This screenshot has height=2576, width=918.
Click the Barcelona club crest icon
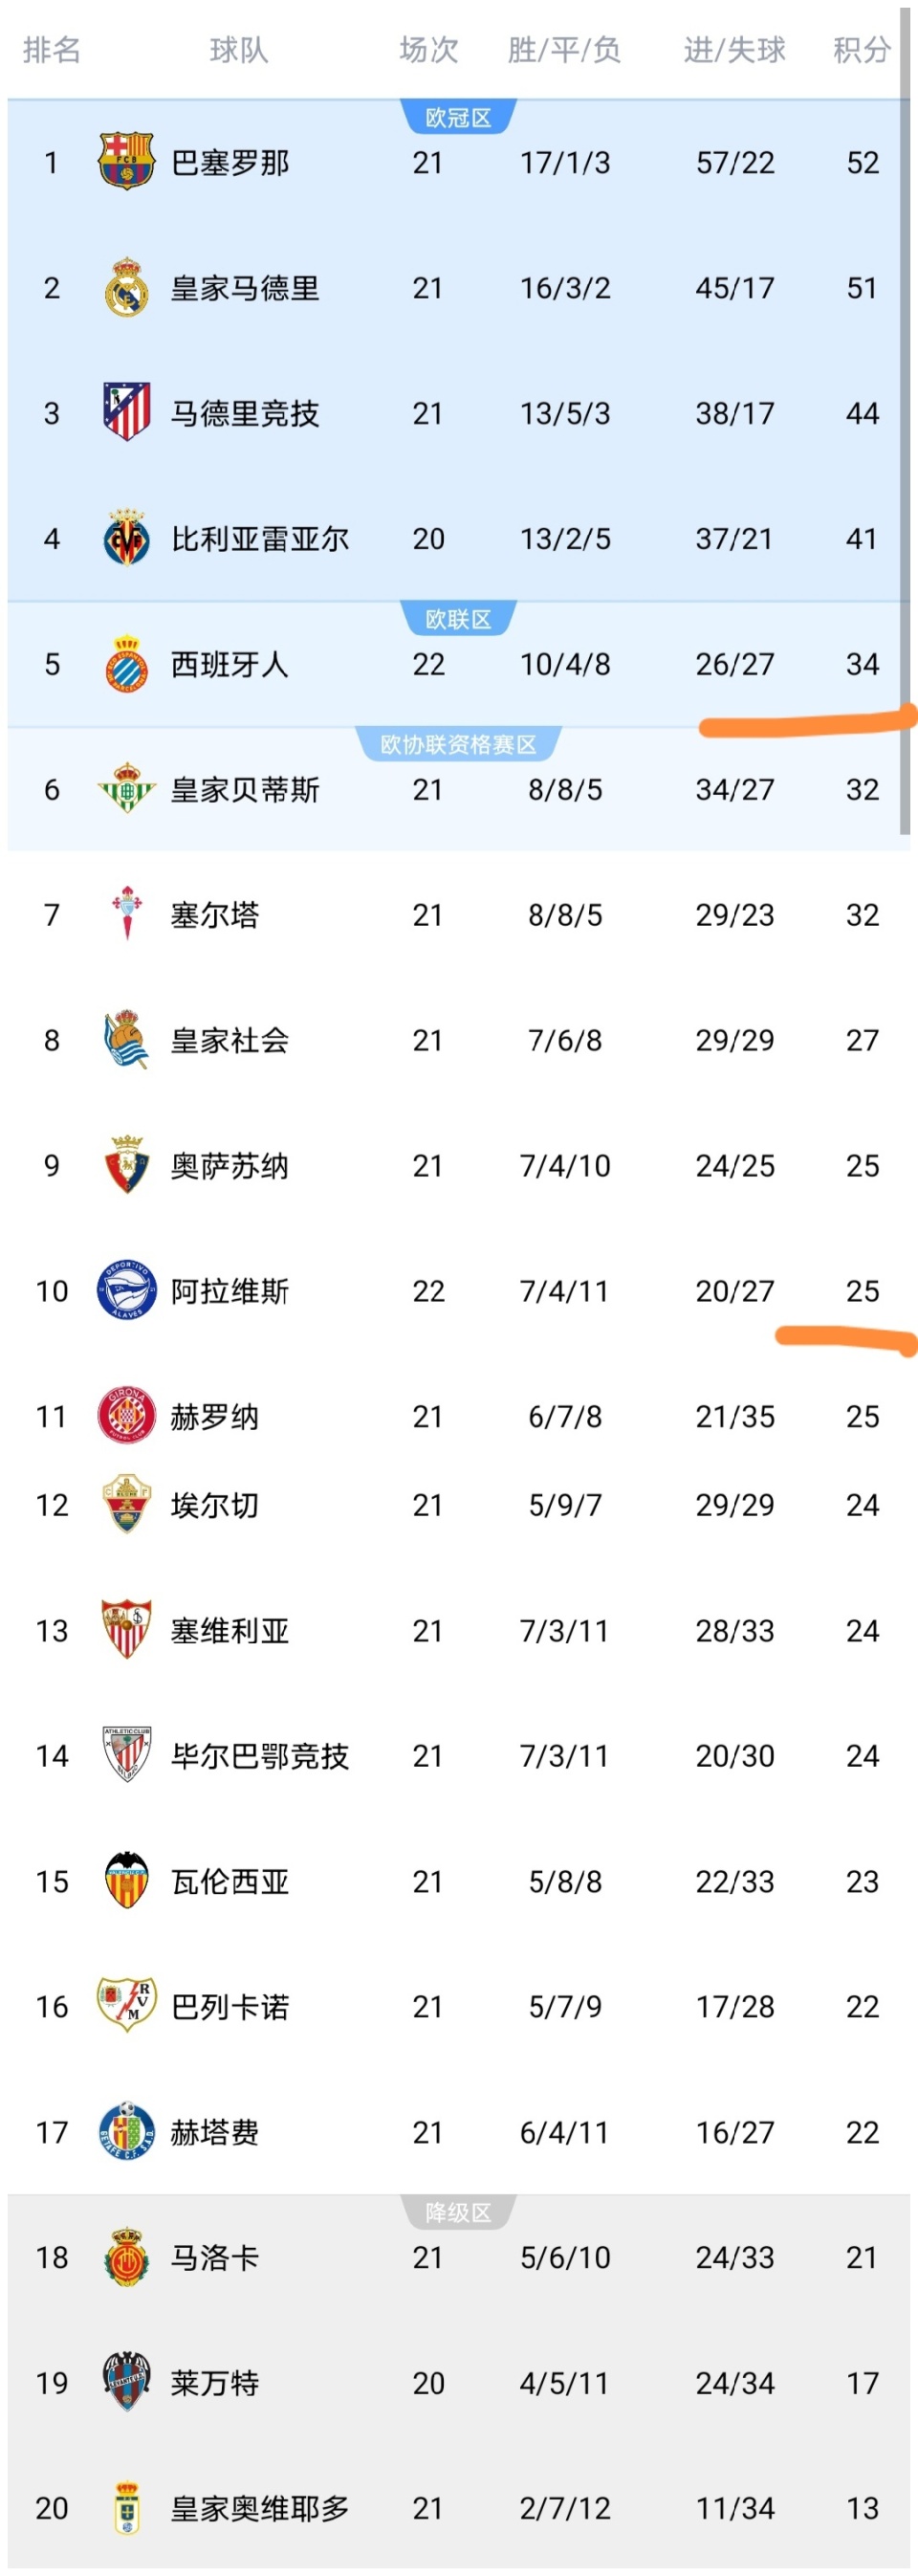pyautogui.click(x=126, y=161)
